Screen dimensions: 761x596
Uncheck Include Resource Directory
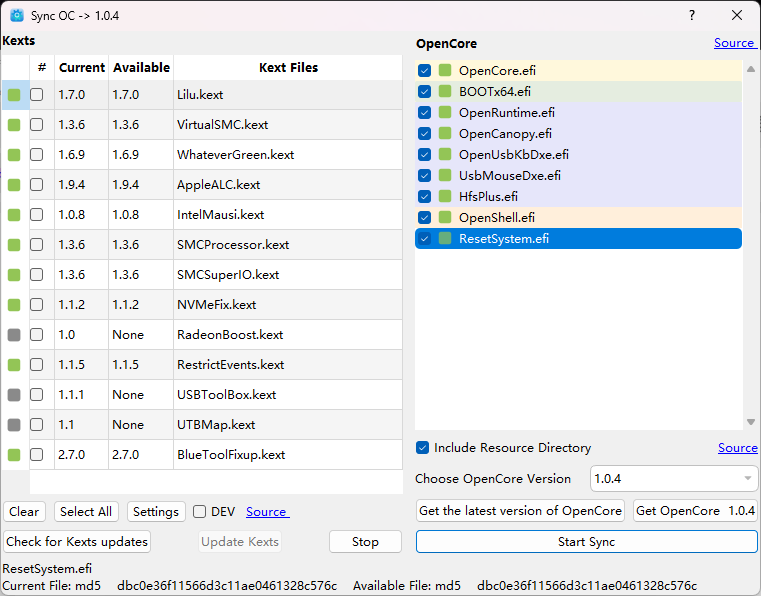pos(424,448)
